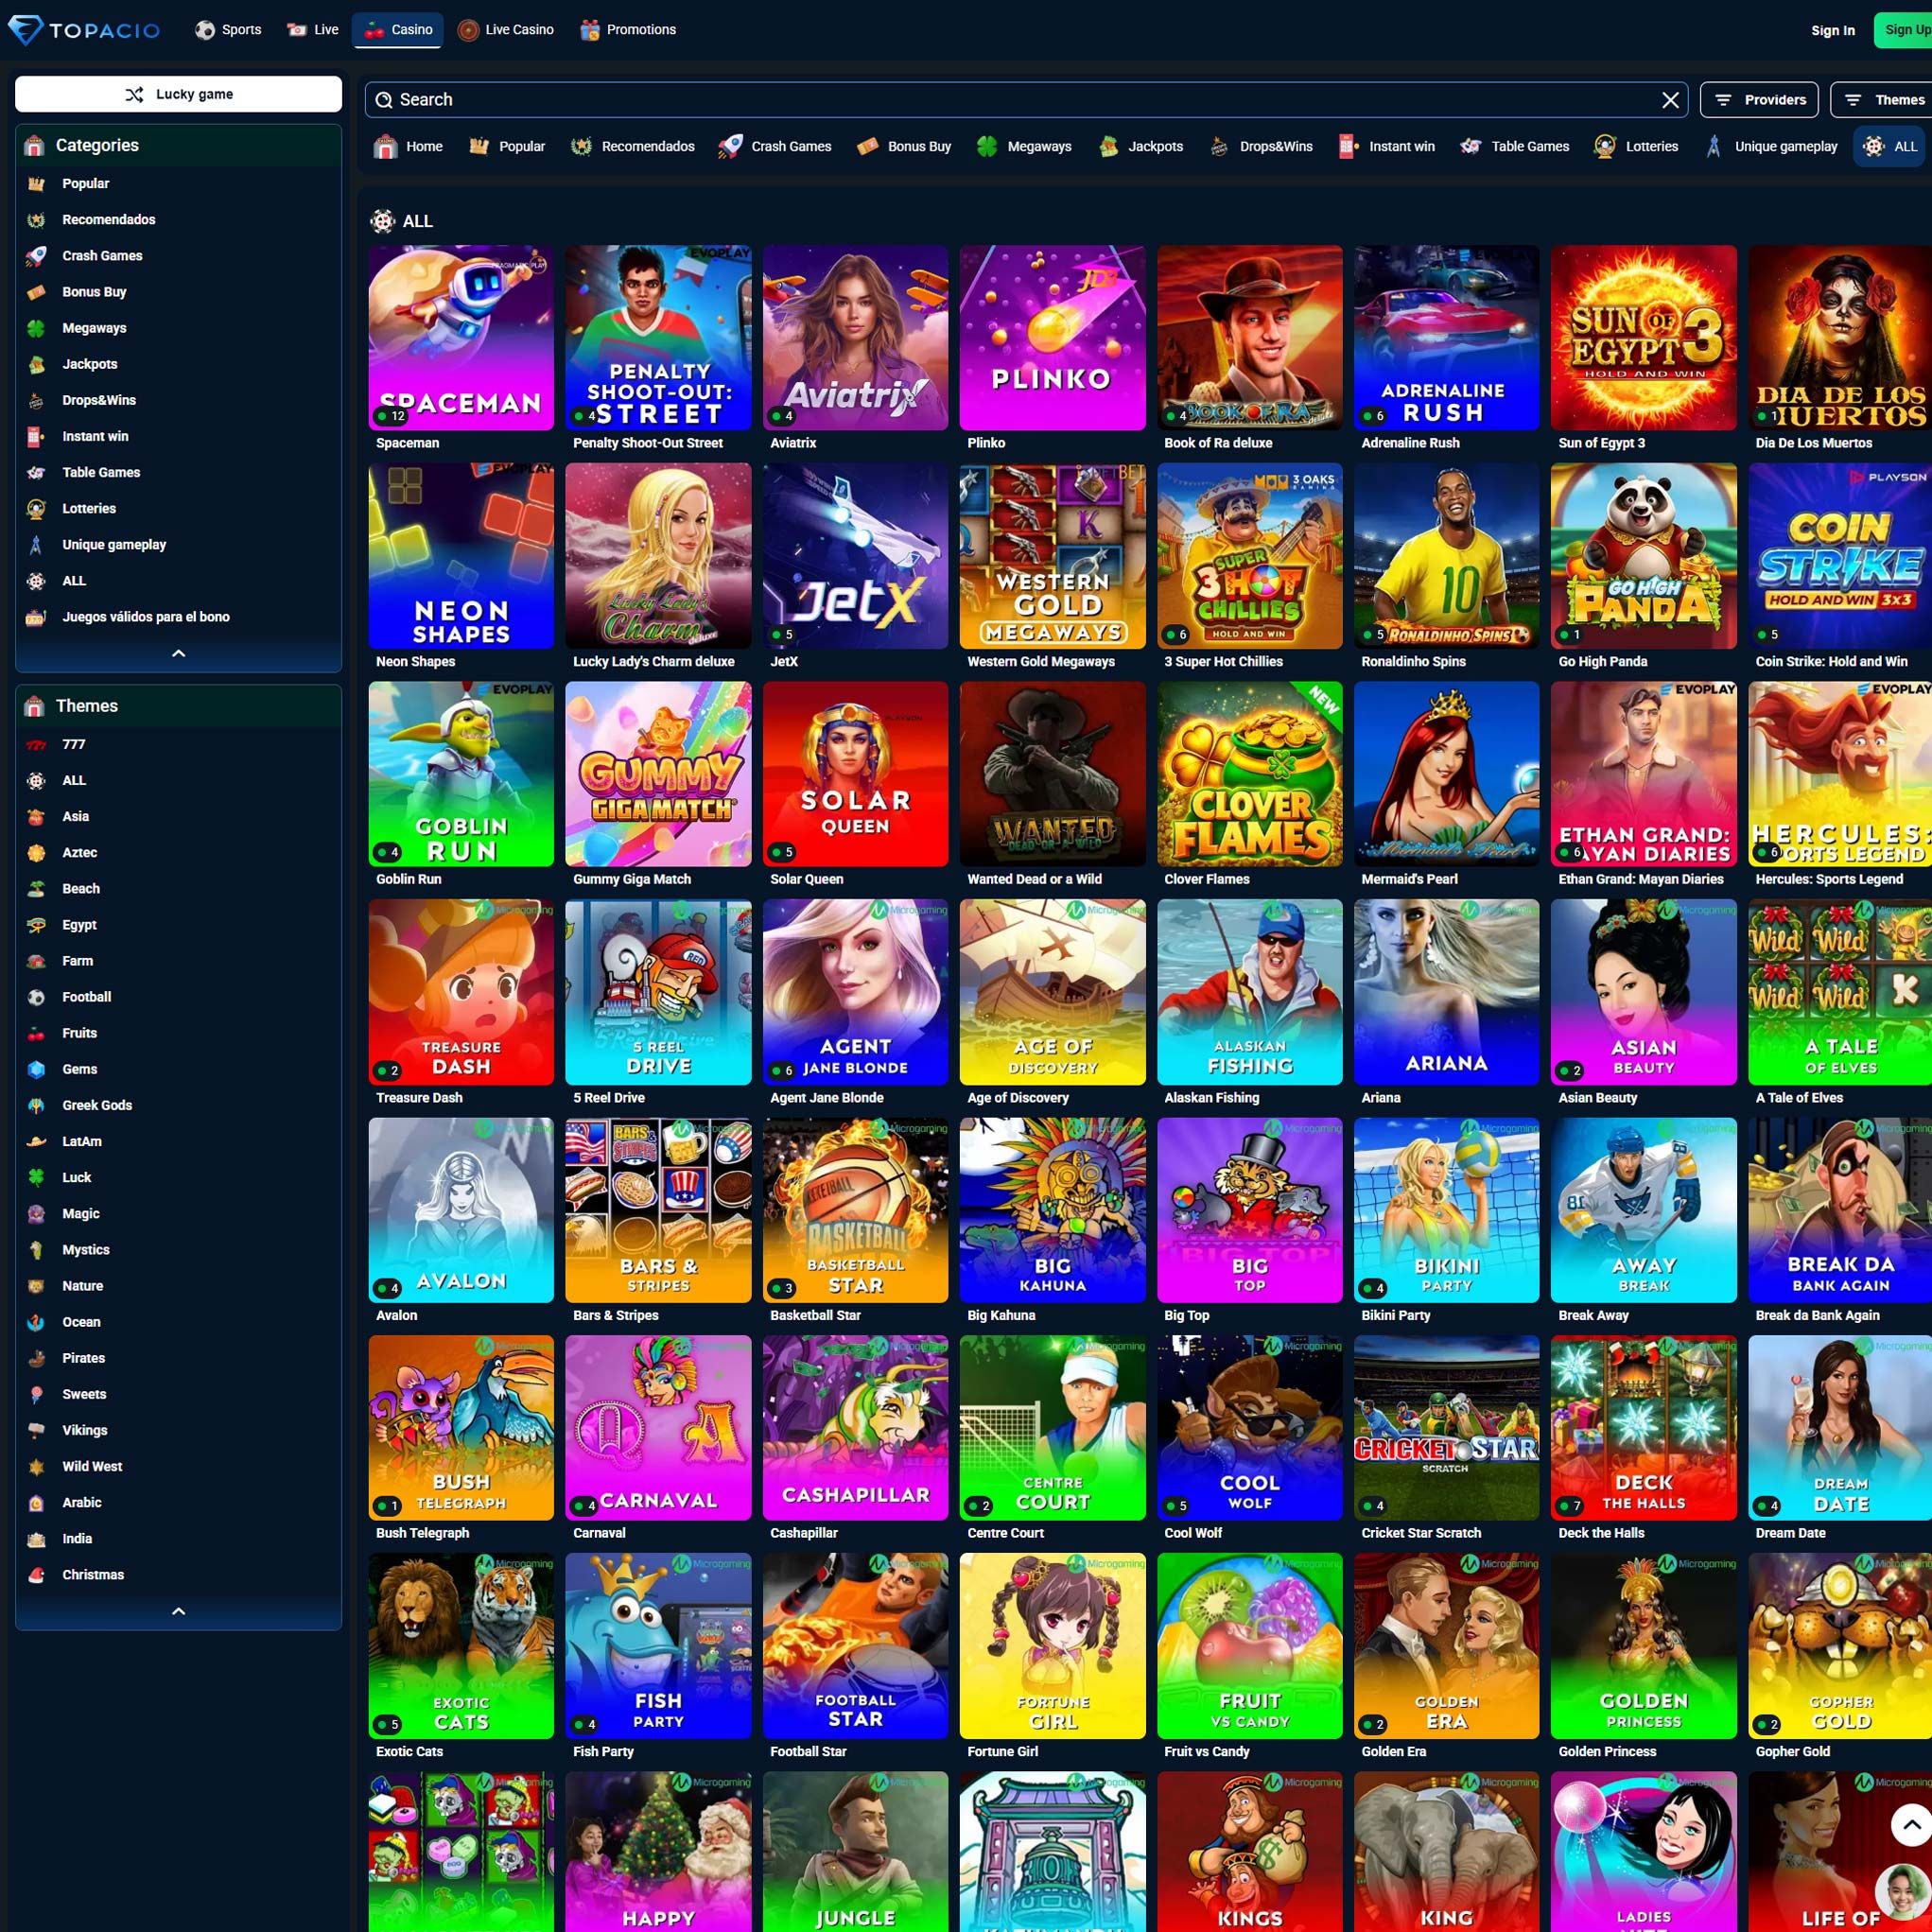Click the Pirates theme icon
Viewport: 1932px width, 1932px height.
[x=36, y=1358]
